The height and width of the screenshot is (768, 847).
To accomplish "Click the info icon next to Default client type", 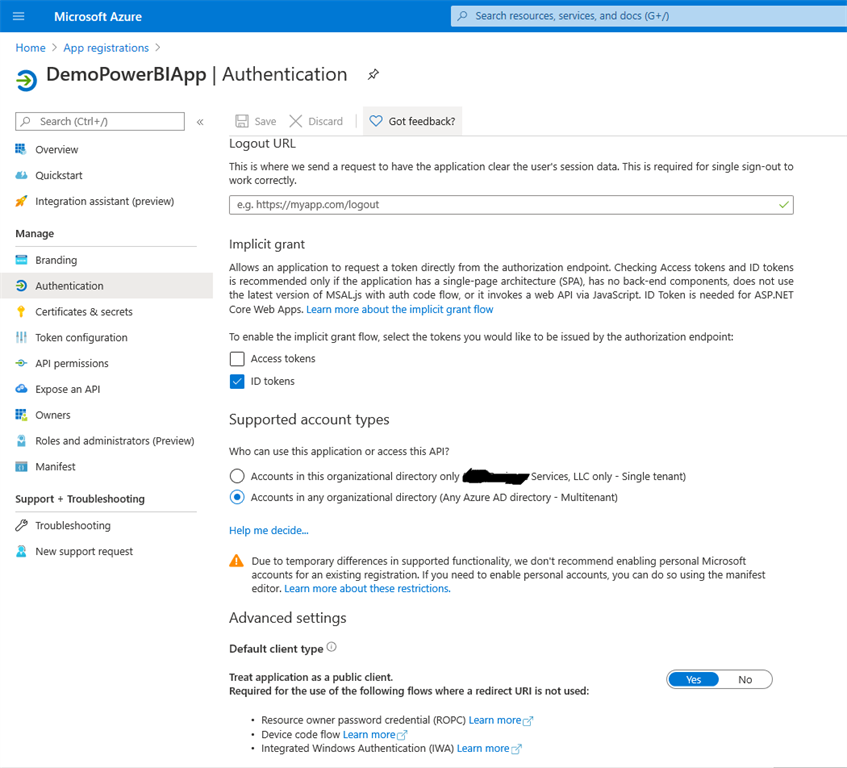I will 332,647.
